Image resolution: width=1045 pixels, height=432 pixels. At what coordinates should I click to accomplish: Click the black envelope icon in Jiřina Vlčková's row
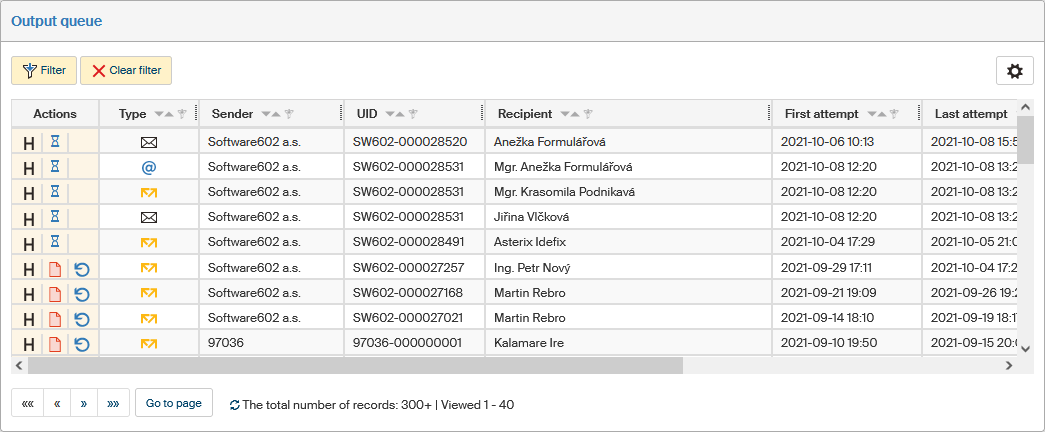[x=149, y=217]
